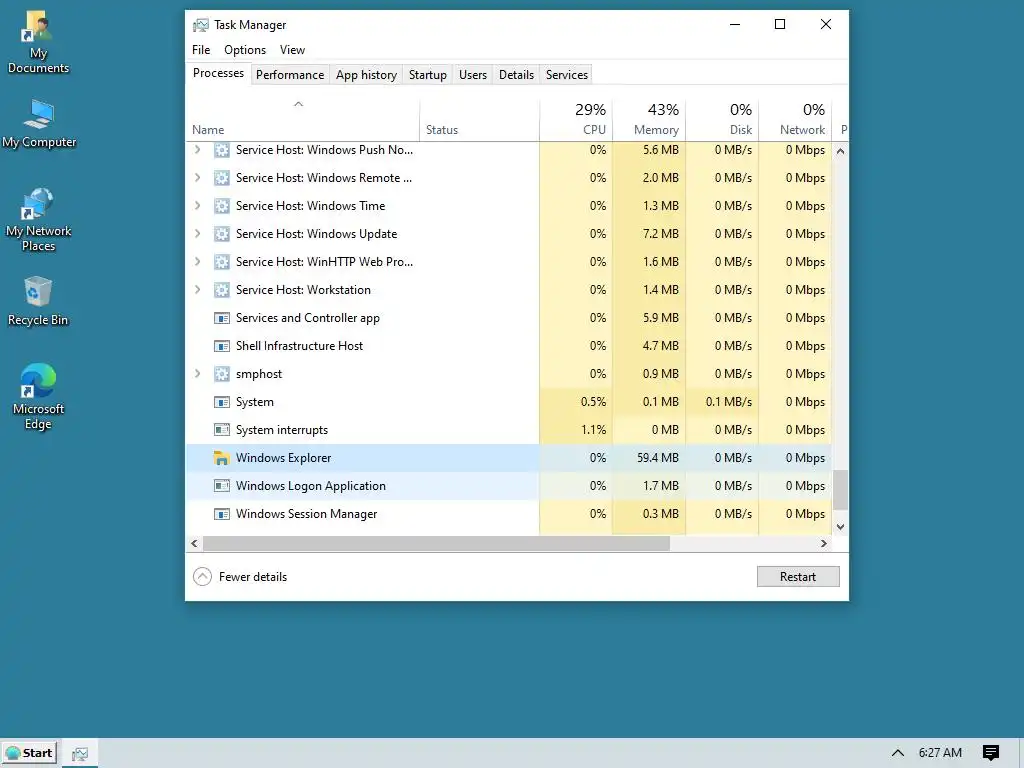Sort by the Memory column header
This screenshot has width=1024, height=768.
(x=648, y=120)
